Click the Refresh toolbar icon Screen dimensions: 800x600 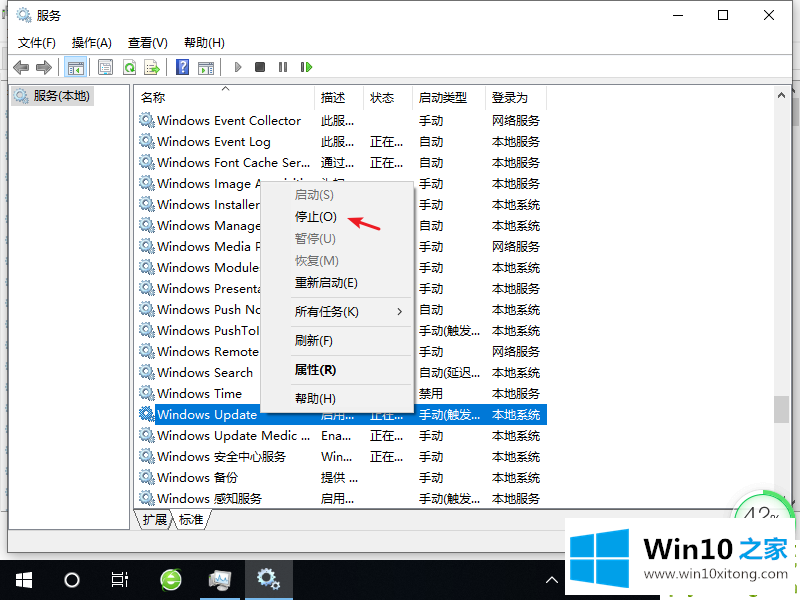(130, 67)
